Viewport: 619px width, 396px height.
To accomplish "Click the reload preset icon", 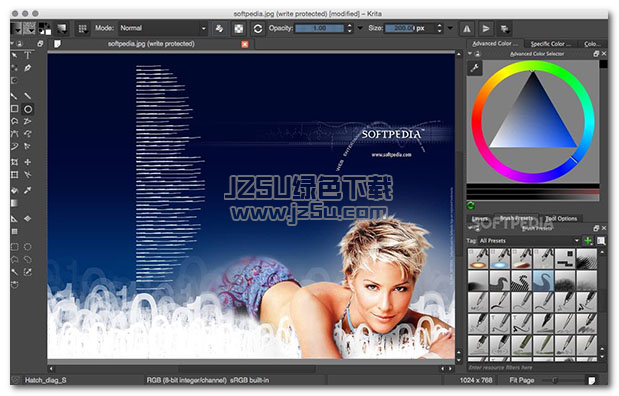I will [258, 28].
